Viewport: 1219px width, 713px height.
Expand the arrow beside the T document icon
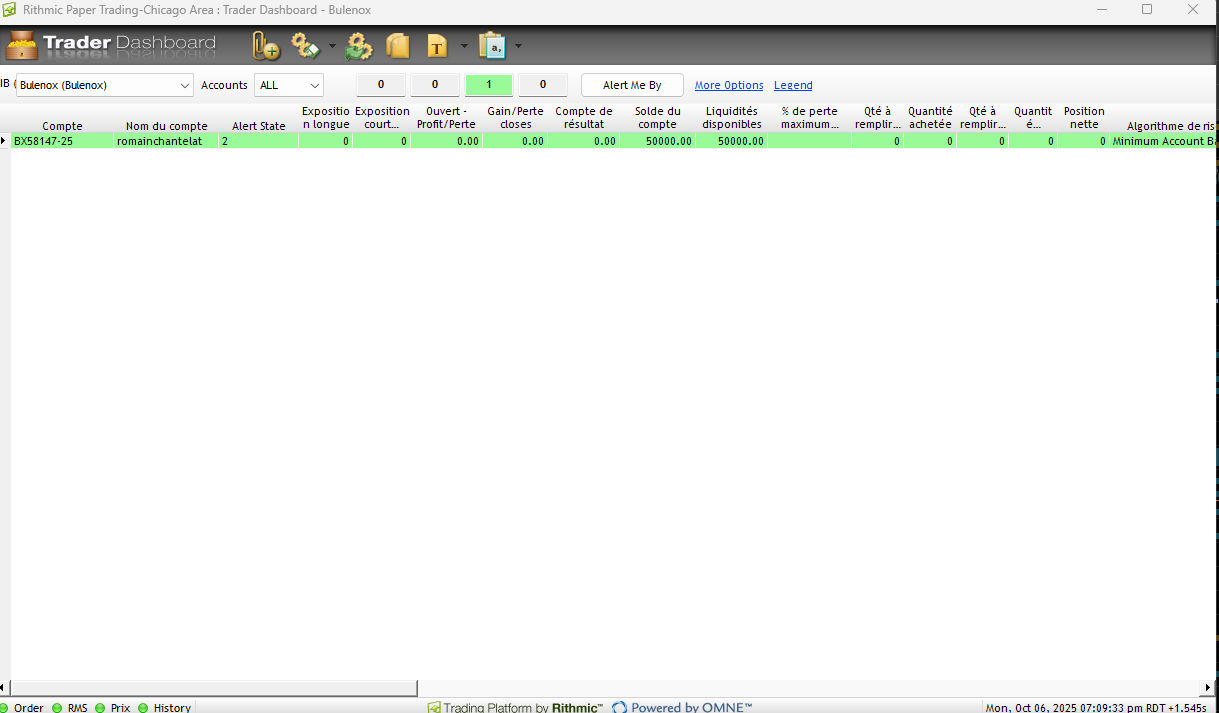pyautogui.click(x=464, y=46)
